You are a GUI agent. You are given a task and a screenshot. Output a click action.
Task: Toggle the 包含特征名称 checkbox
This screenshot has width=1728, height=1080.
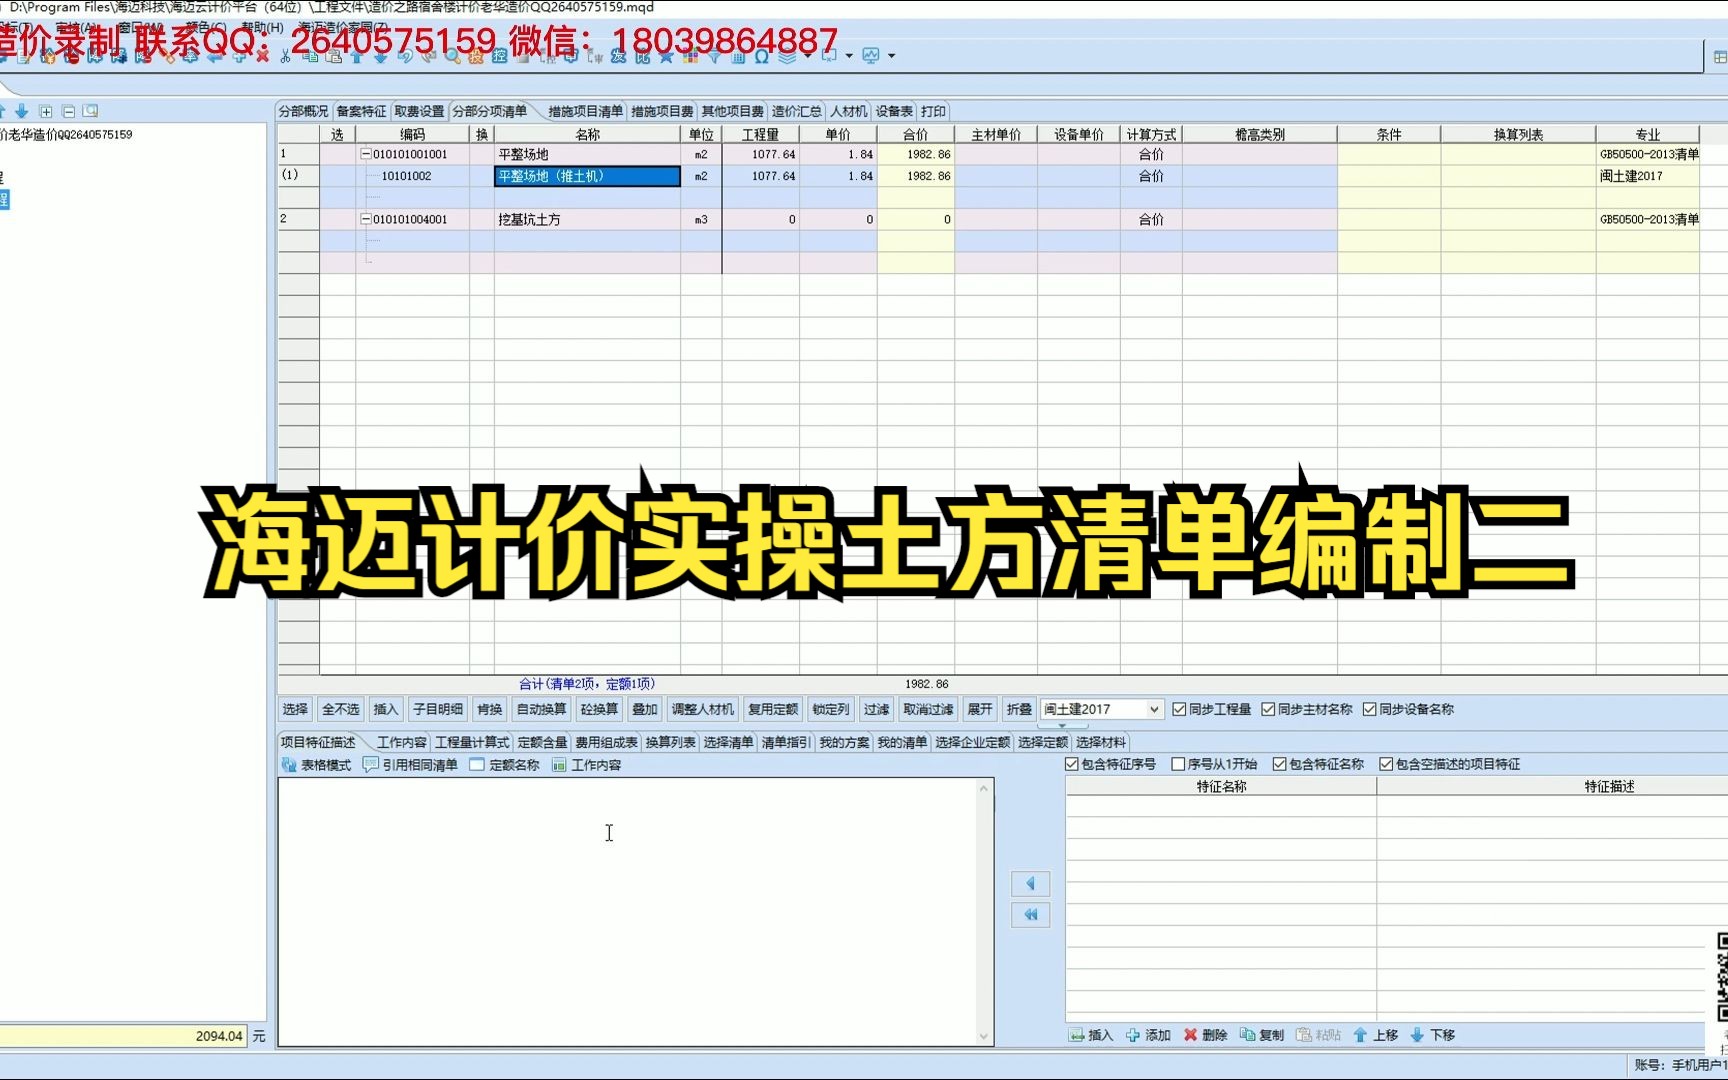(x=1279, y=764)
